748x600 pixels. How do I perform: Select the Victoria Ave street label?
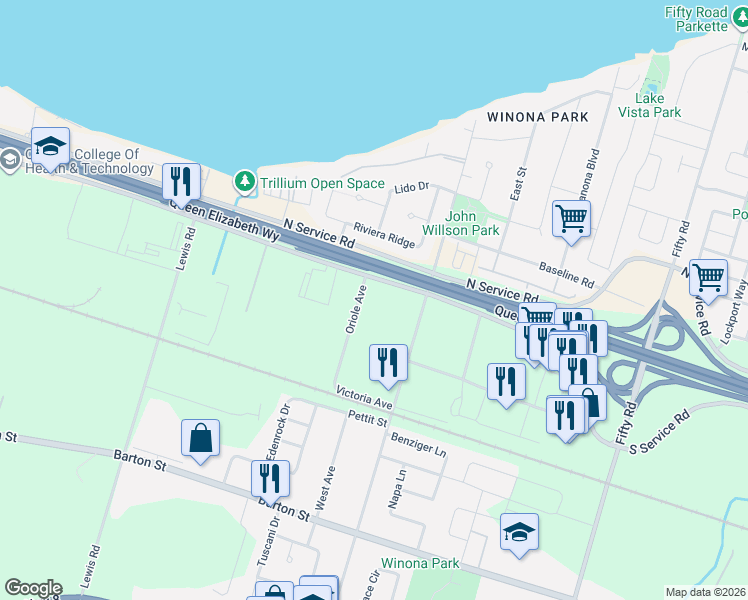[364, 397]
